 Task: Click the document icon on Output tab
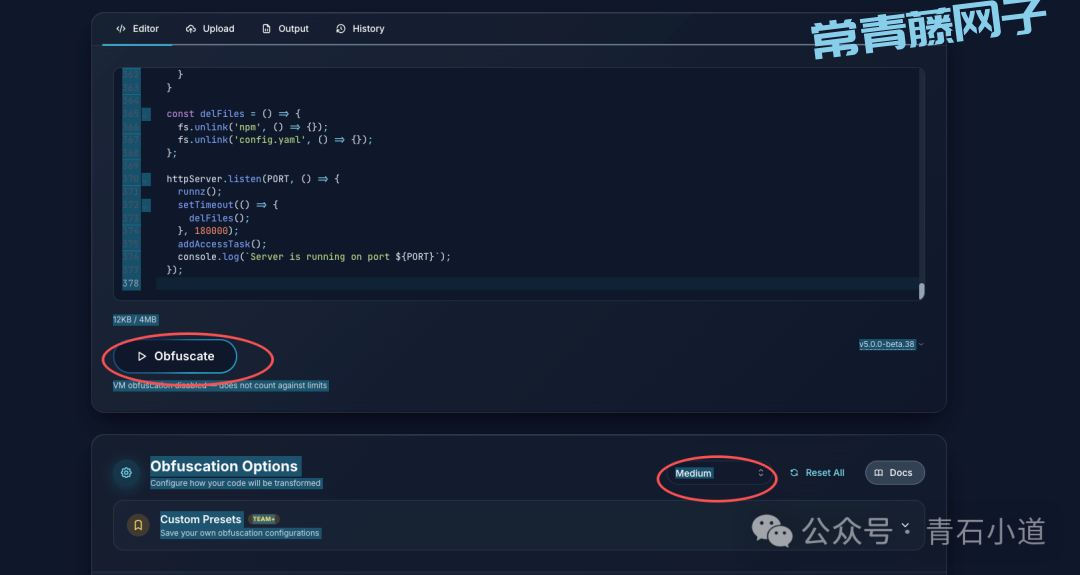click(x=266, y=29)
